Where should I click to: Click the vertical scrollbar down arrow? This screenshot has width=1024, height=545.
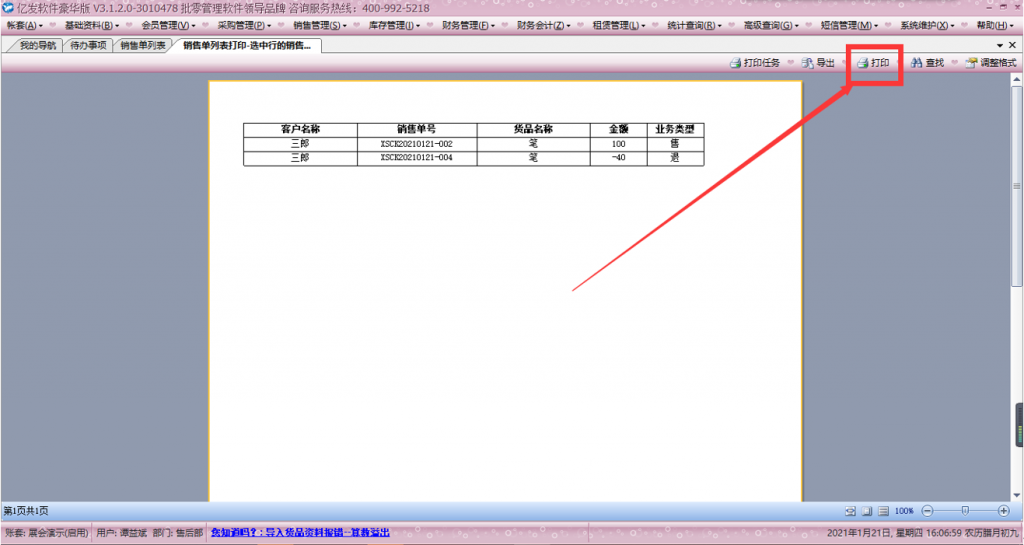tap(1016, 495)
